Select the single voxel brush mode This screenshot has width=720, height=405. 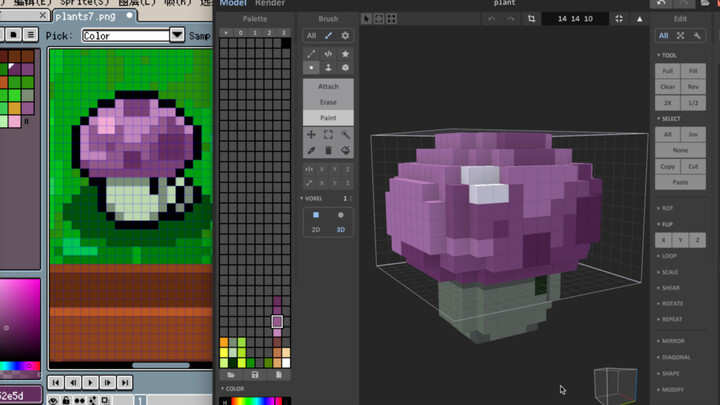click(311, 68)
